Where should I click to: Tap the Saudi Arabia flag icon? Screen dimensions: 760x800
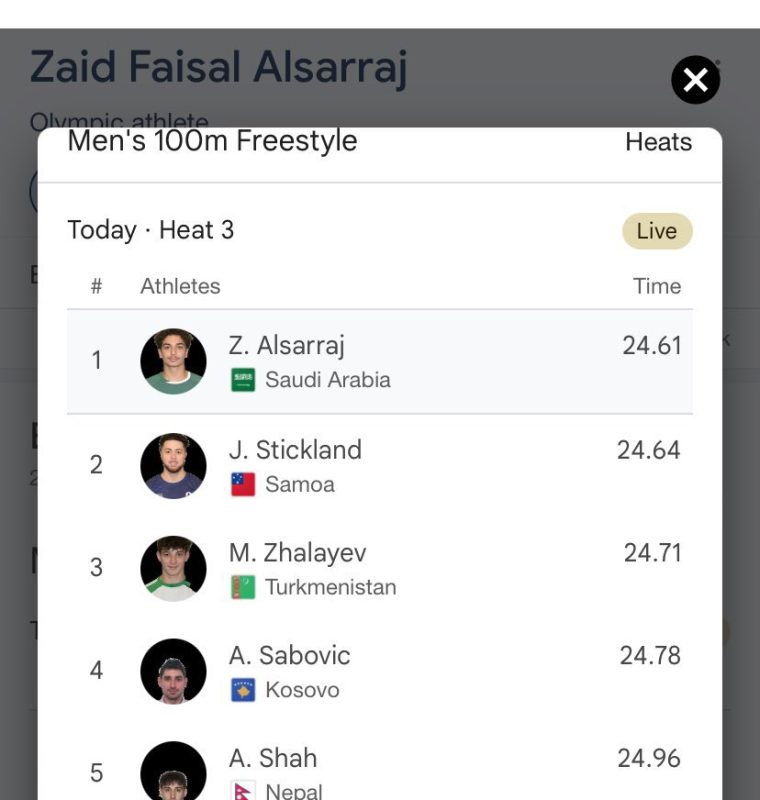(x=243, y=380)
